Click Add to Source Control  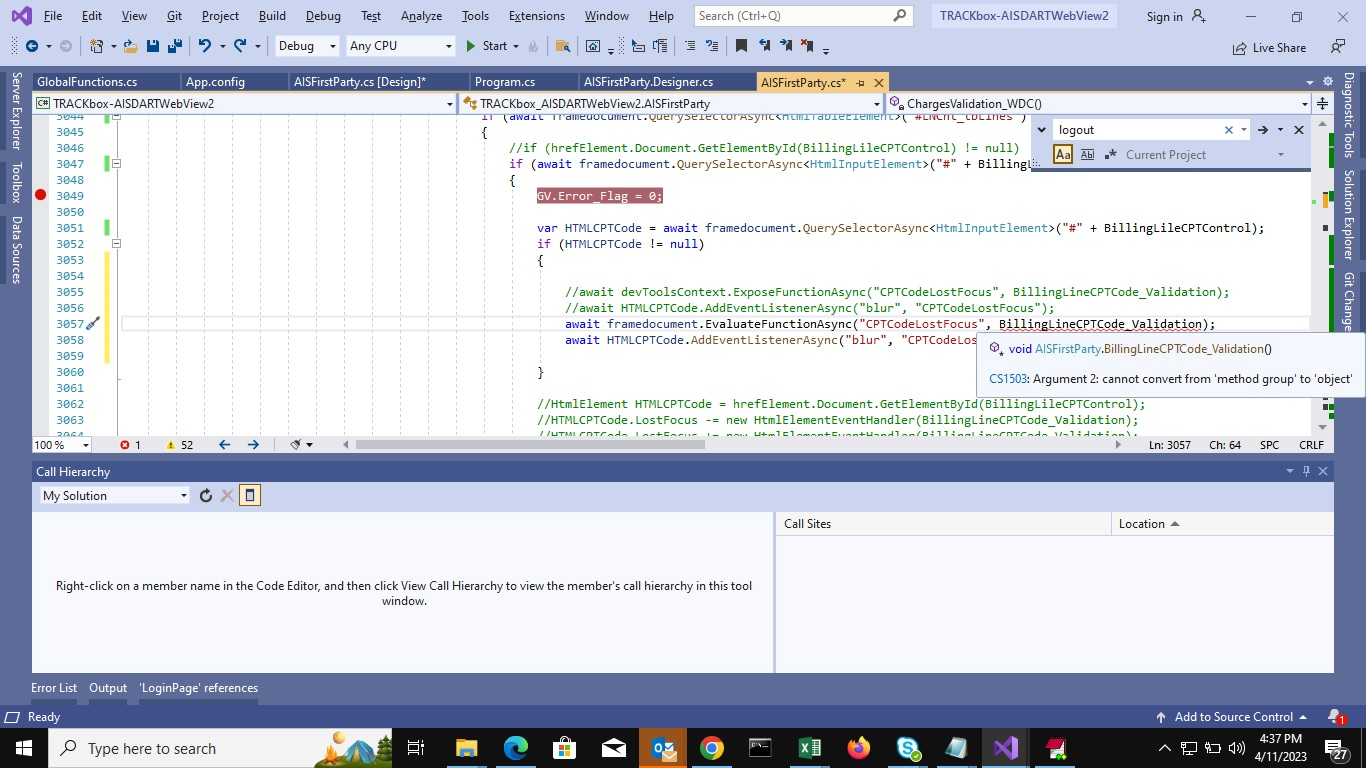(x=1232, y=717)
